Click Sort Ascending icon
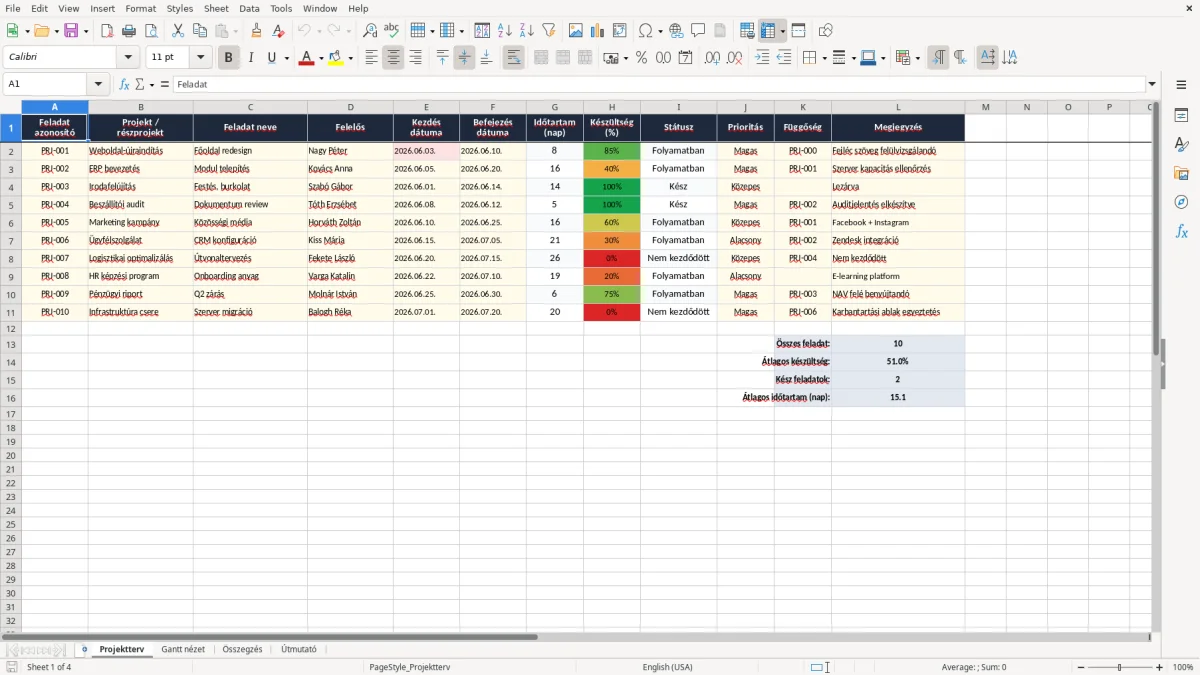 coord(505,31)
